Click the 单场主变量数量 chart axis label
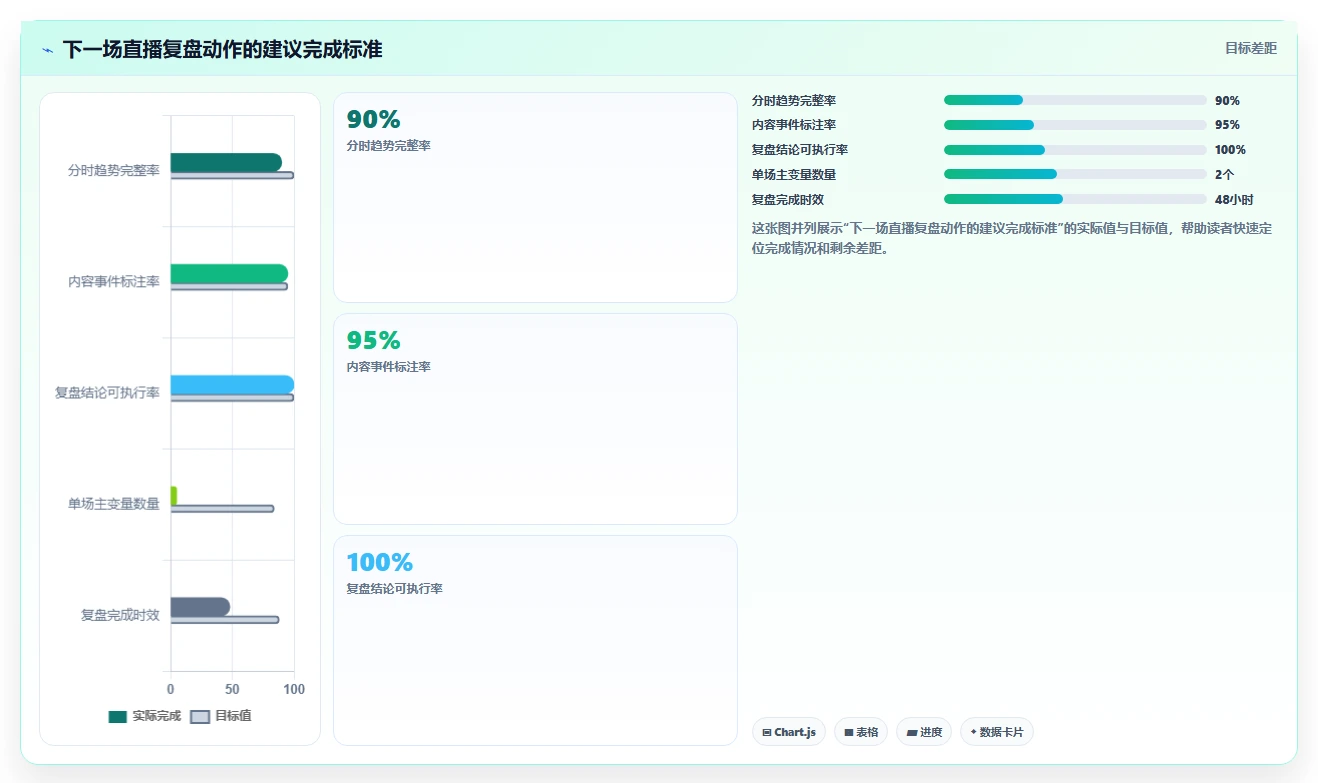Screen dimensions: 1318x783 point(114,504)
